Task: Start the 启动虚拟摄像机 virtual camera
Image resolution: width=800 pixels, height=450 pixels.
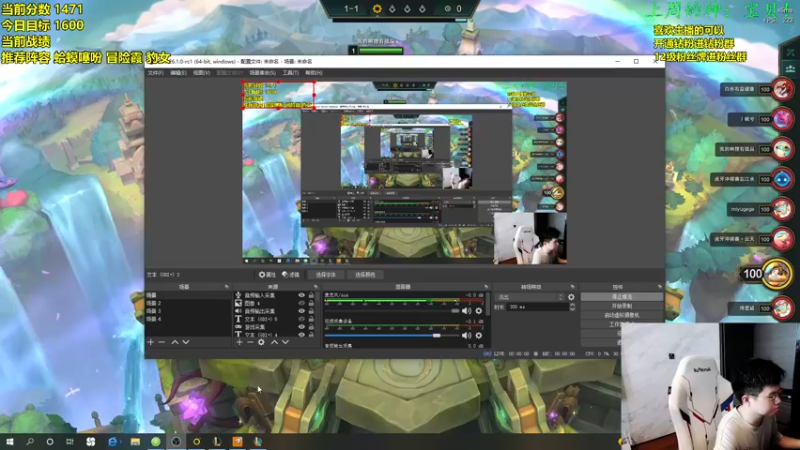Action: [x=621, y=315]
